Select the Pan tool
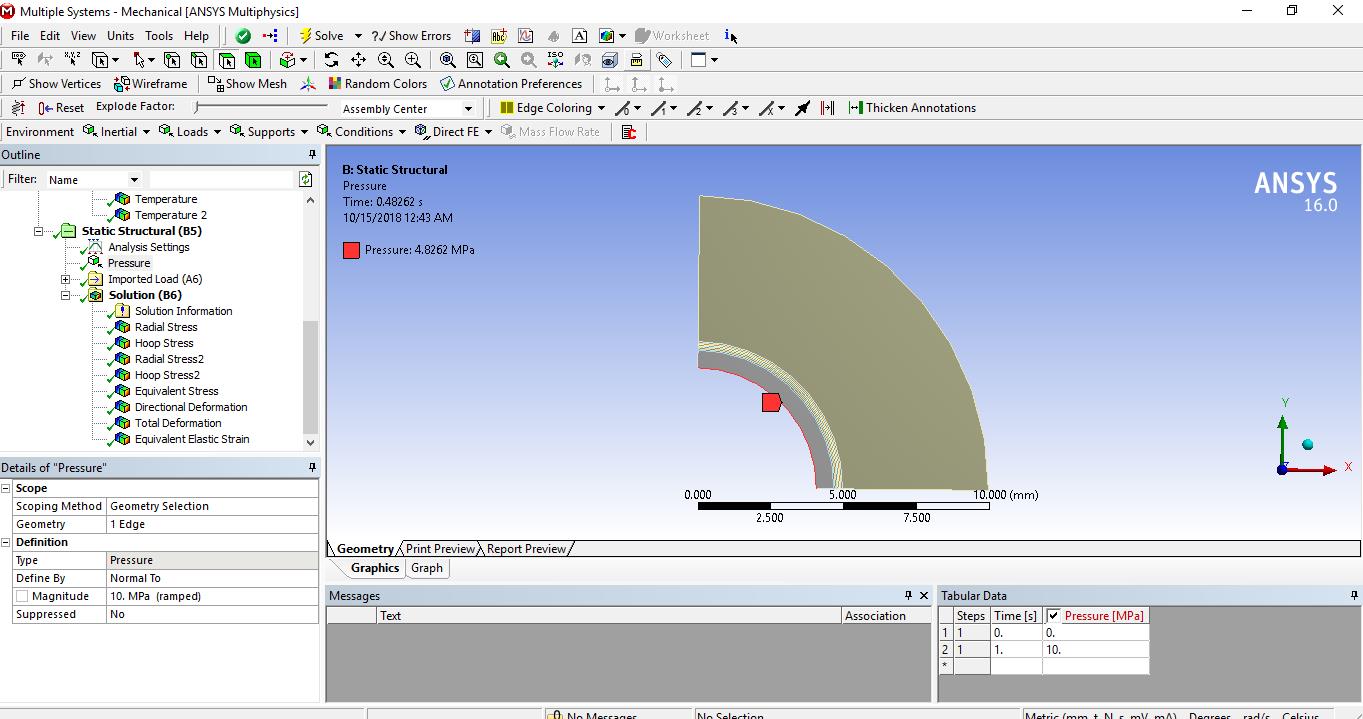Screen dimensions: 1363x719 point(358,60)
